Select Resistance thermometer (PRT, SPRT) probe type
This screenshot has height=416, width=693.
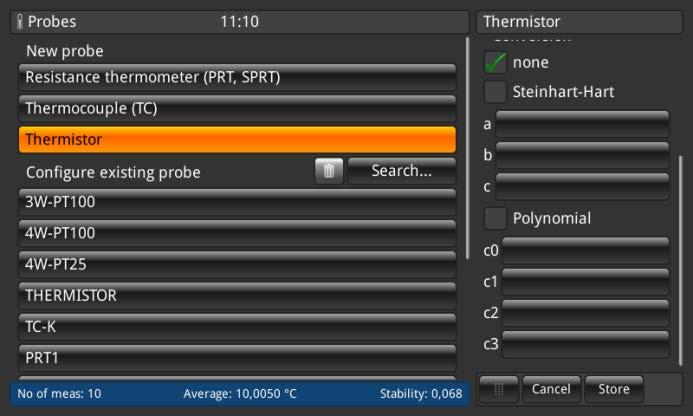(x=237, y=77)
